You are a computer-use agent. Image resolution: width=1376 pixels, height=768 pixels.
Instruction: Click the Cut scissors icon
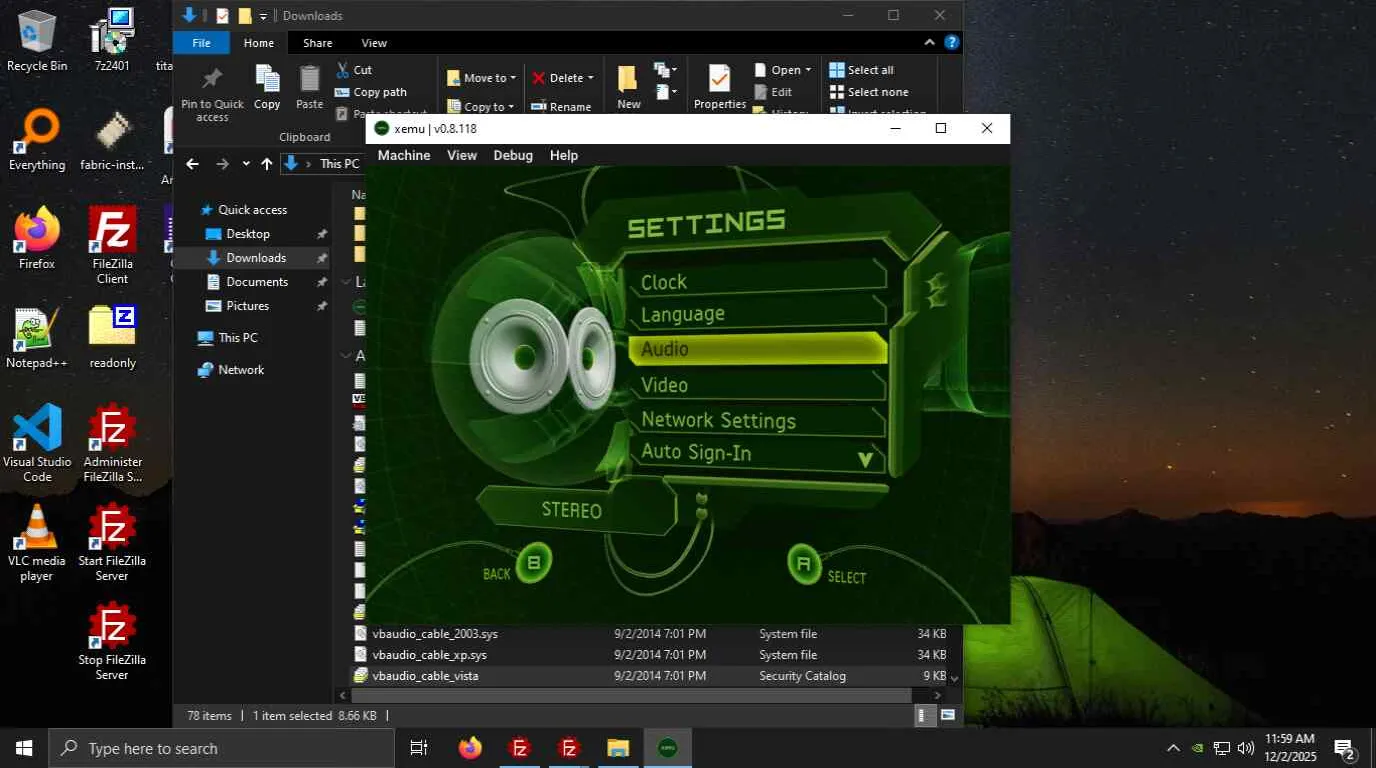click(343, 70)
